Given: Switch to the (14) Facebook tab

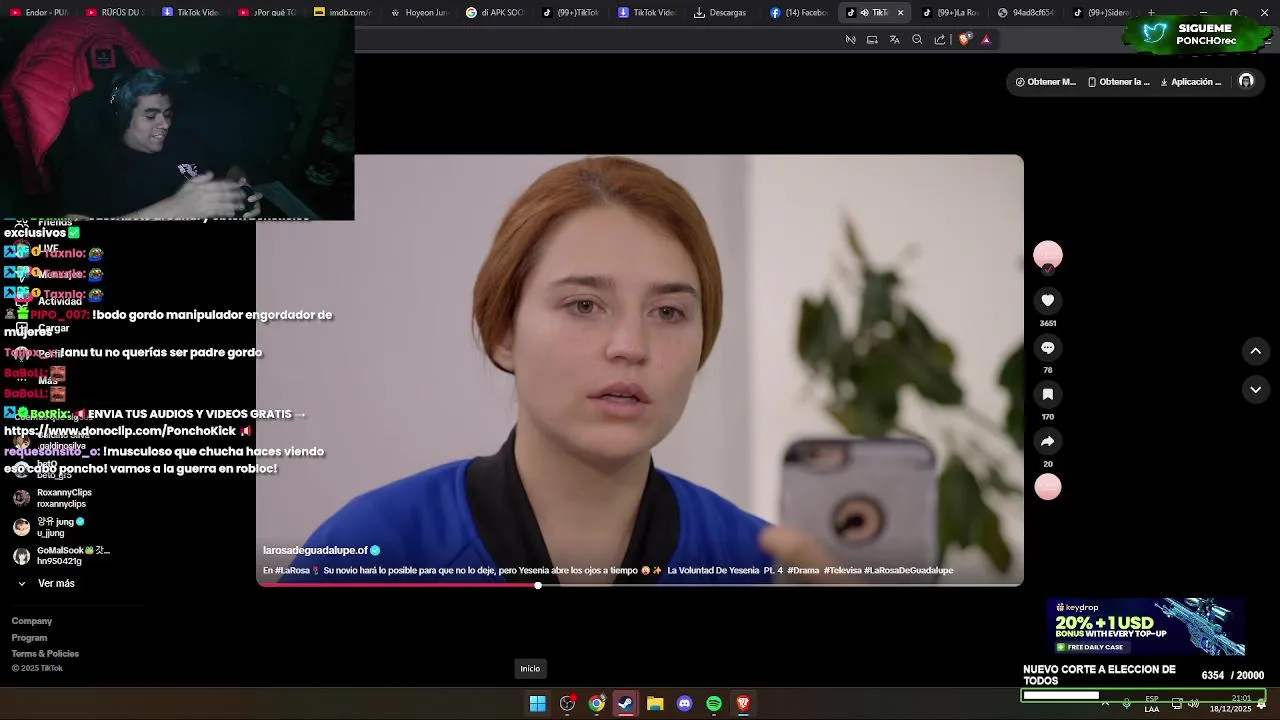Looking at the screenshot, I should click(x=799, y=13).
